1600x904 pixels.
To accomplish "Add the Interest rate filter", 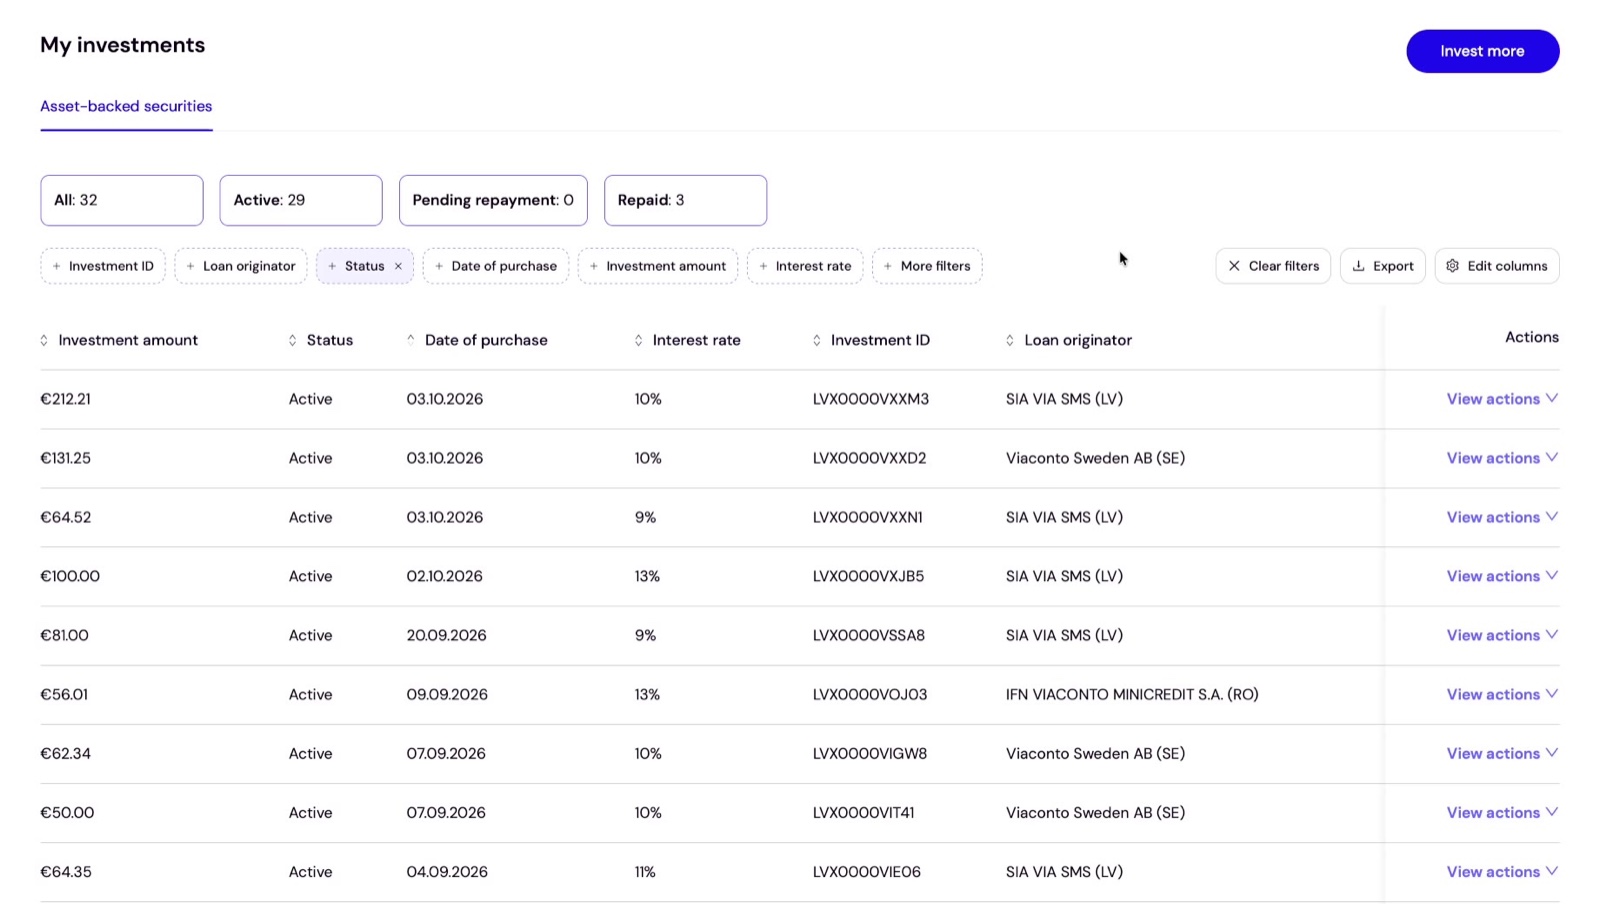I will coord(805,266).
